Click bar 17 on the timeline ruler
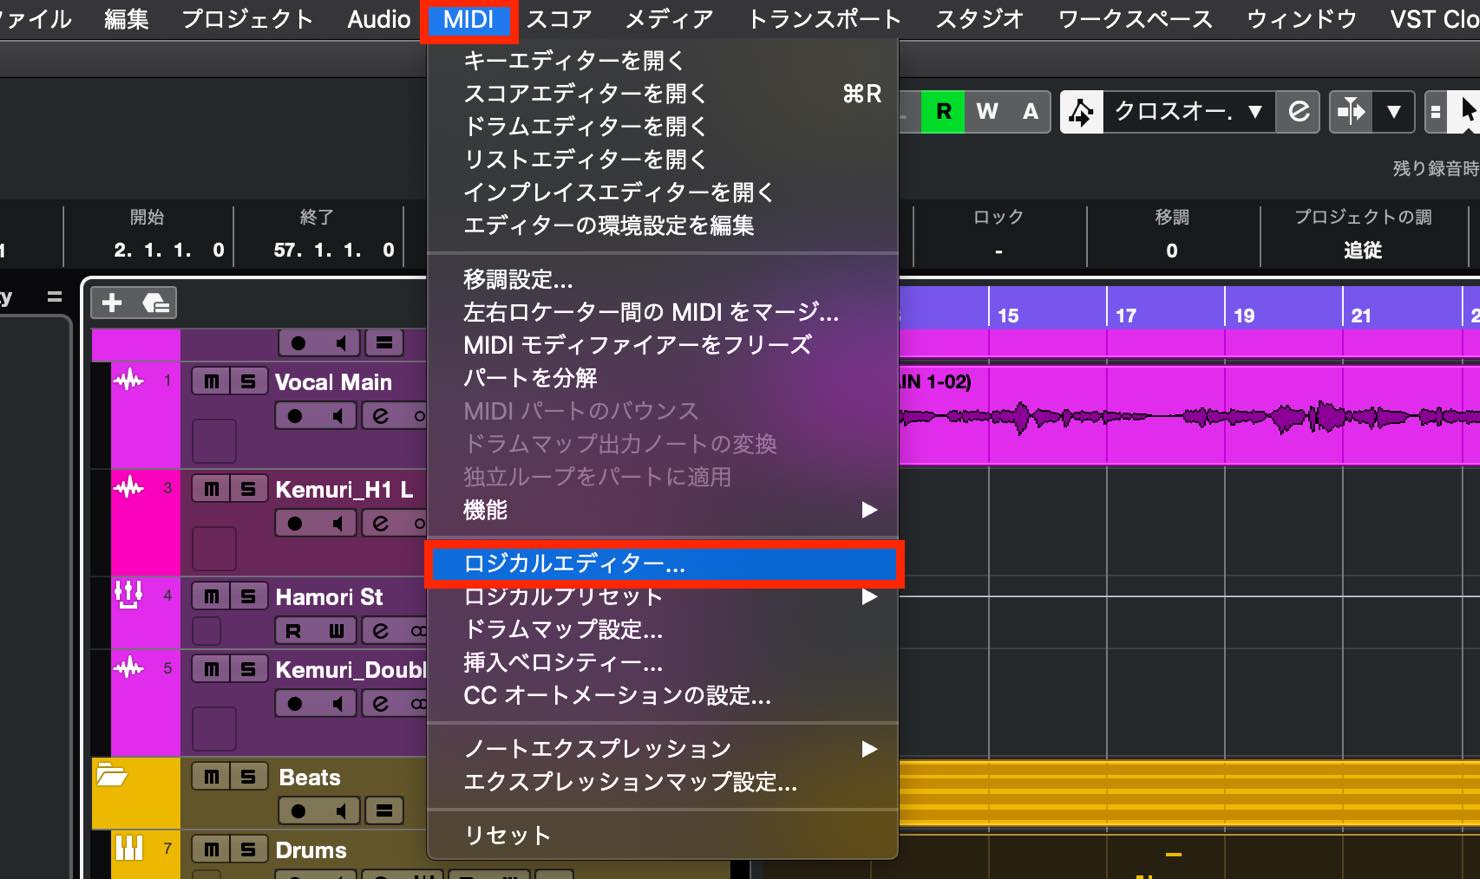The width and height of the screenshot is (1480, 879). pyautogui.click(x=1126, y=315)
